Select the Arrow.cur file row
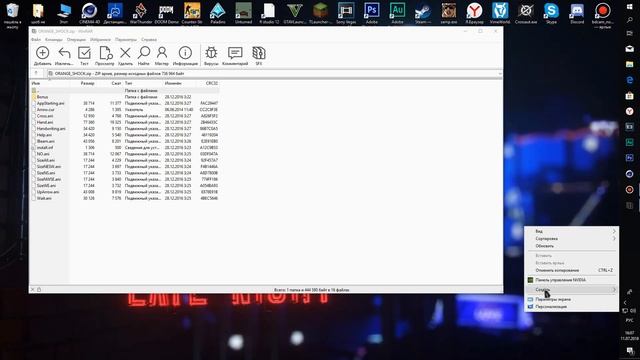This screenshot has height=360, width=640. click(x=125, y=110)
